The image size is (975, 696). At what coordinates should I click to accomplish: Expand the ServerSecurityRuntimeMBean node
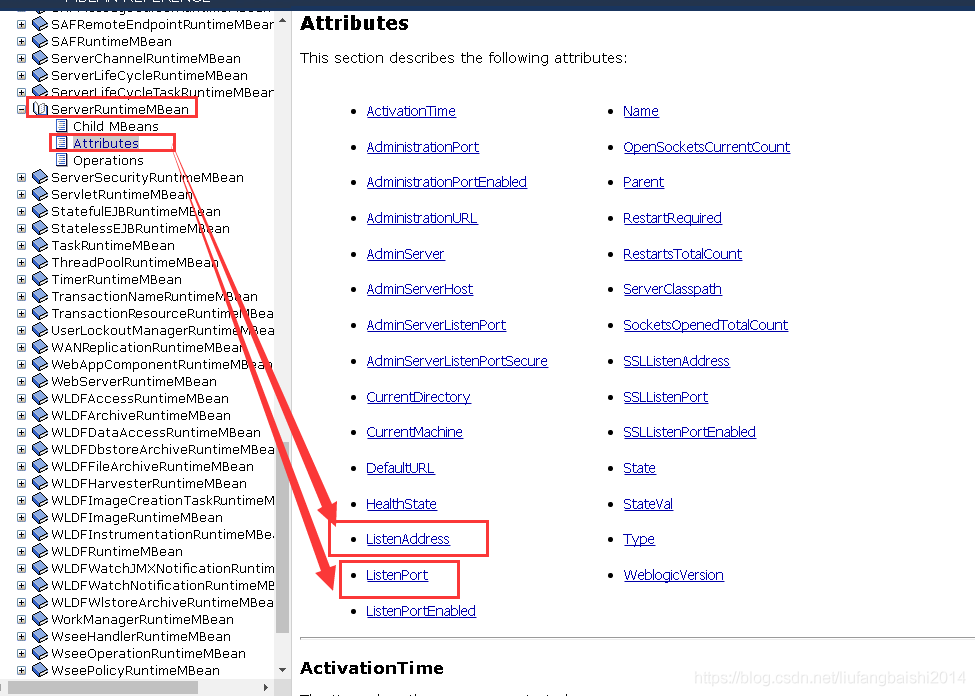coord(21,177)
